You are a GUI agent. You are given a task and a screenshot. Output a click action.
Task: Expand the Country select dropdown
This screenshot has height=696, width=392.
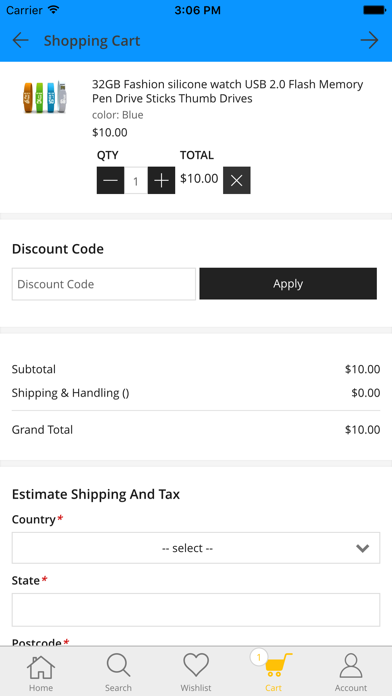pos(196,548)
